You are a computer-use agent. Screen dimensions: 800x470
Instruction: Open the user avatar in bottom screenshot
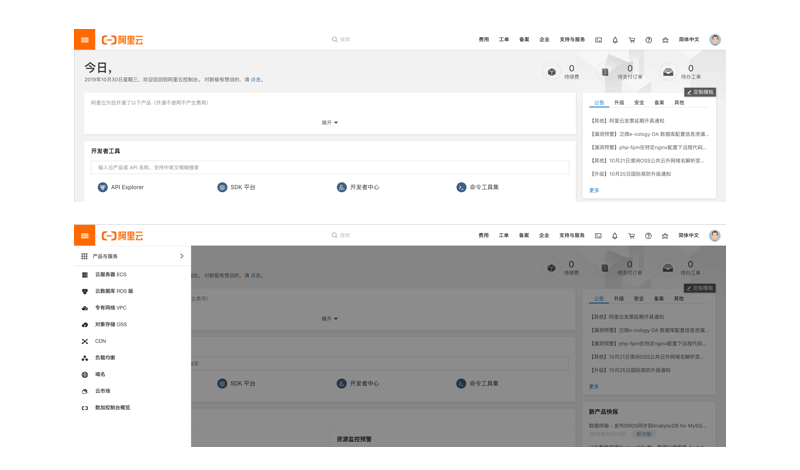click(715, 236)
